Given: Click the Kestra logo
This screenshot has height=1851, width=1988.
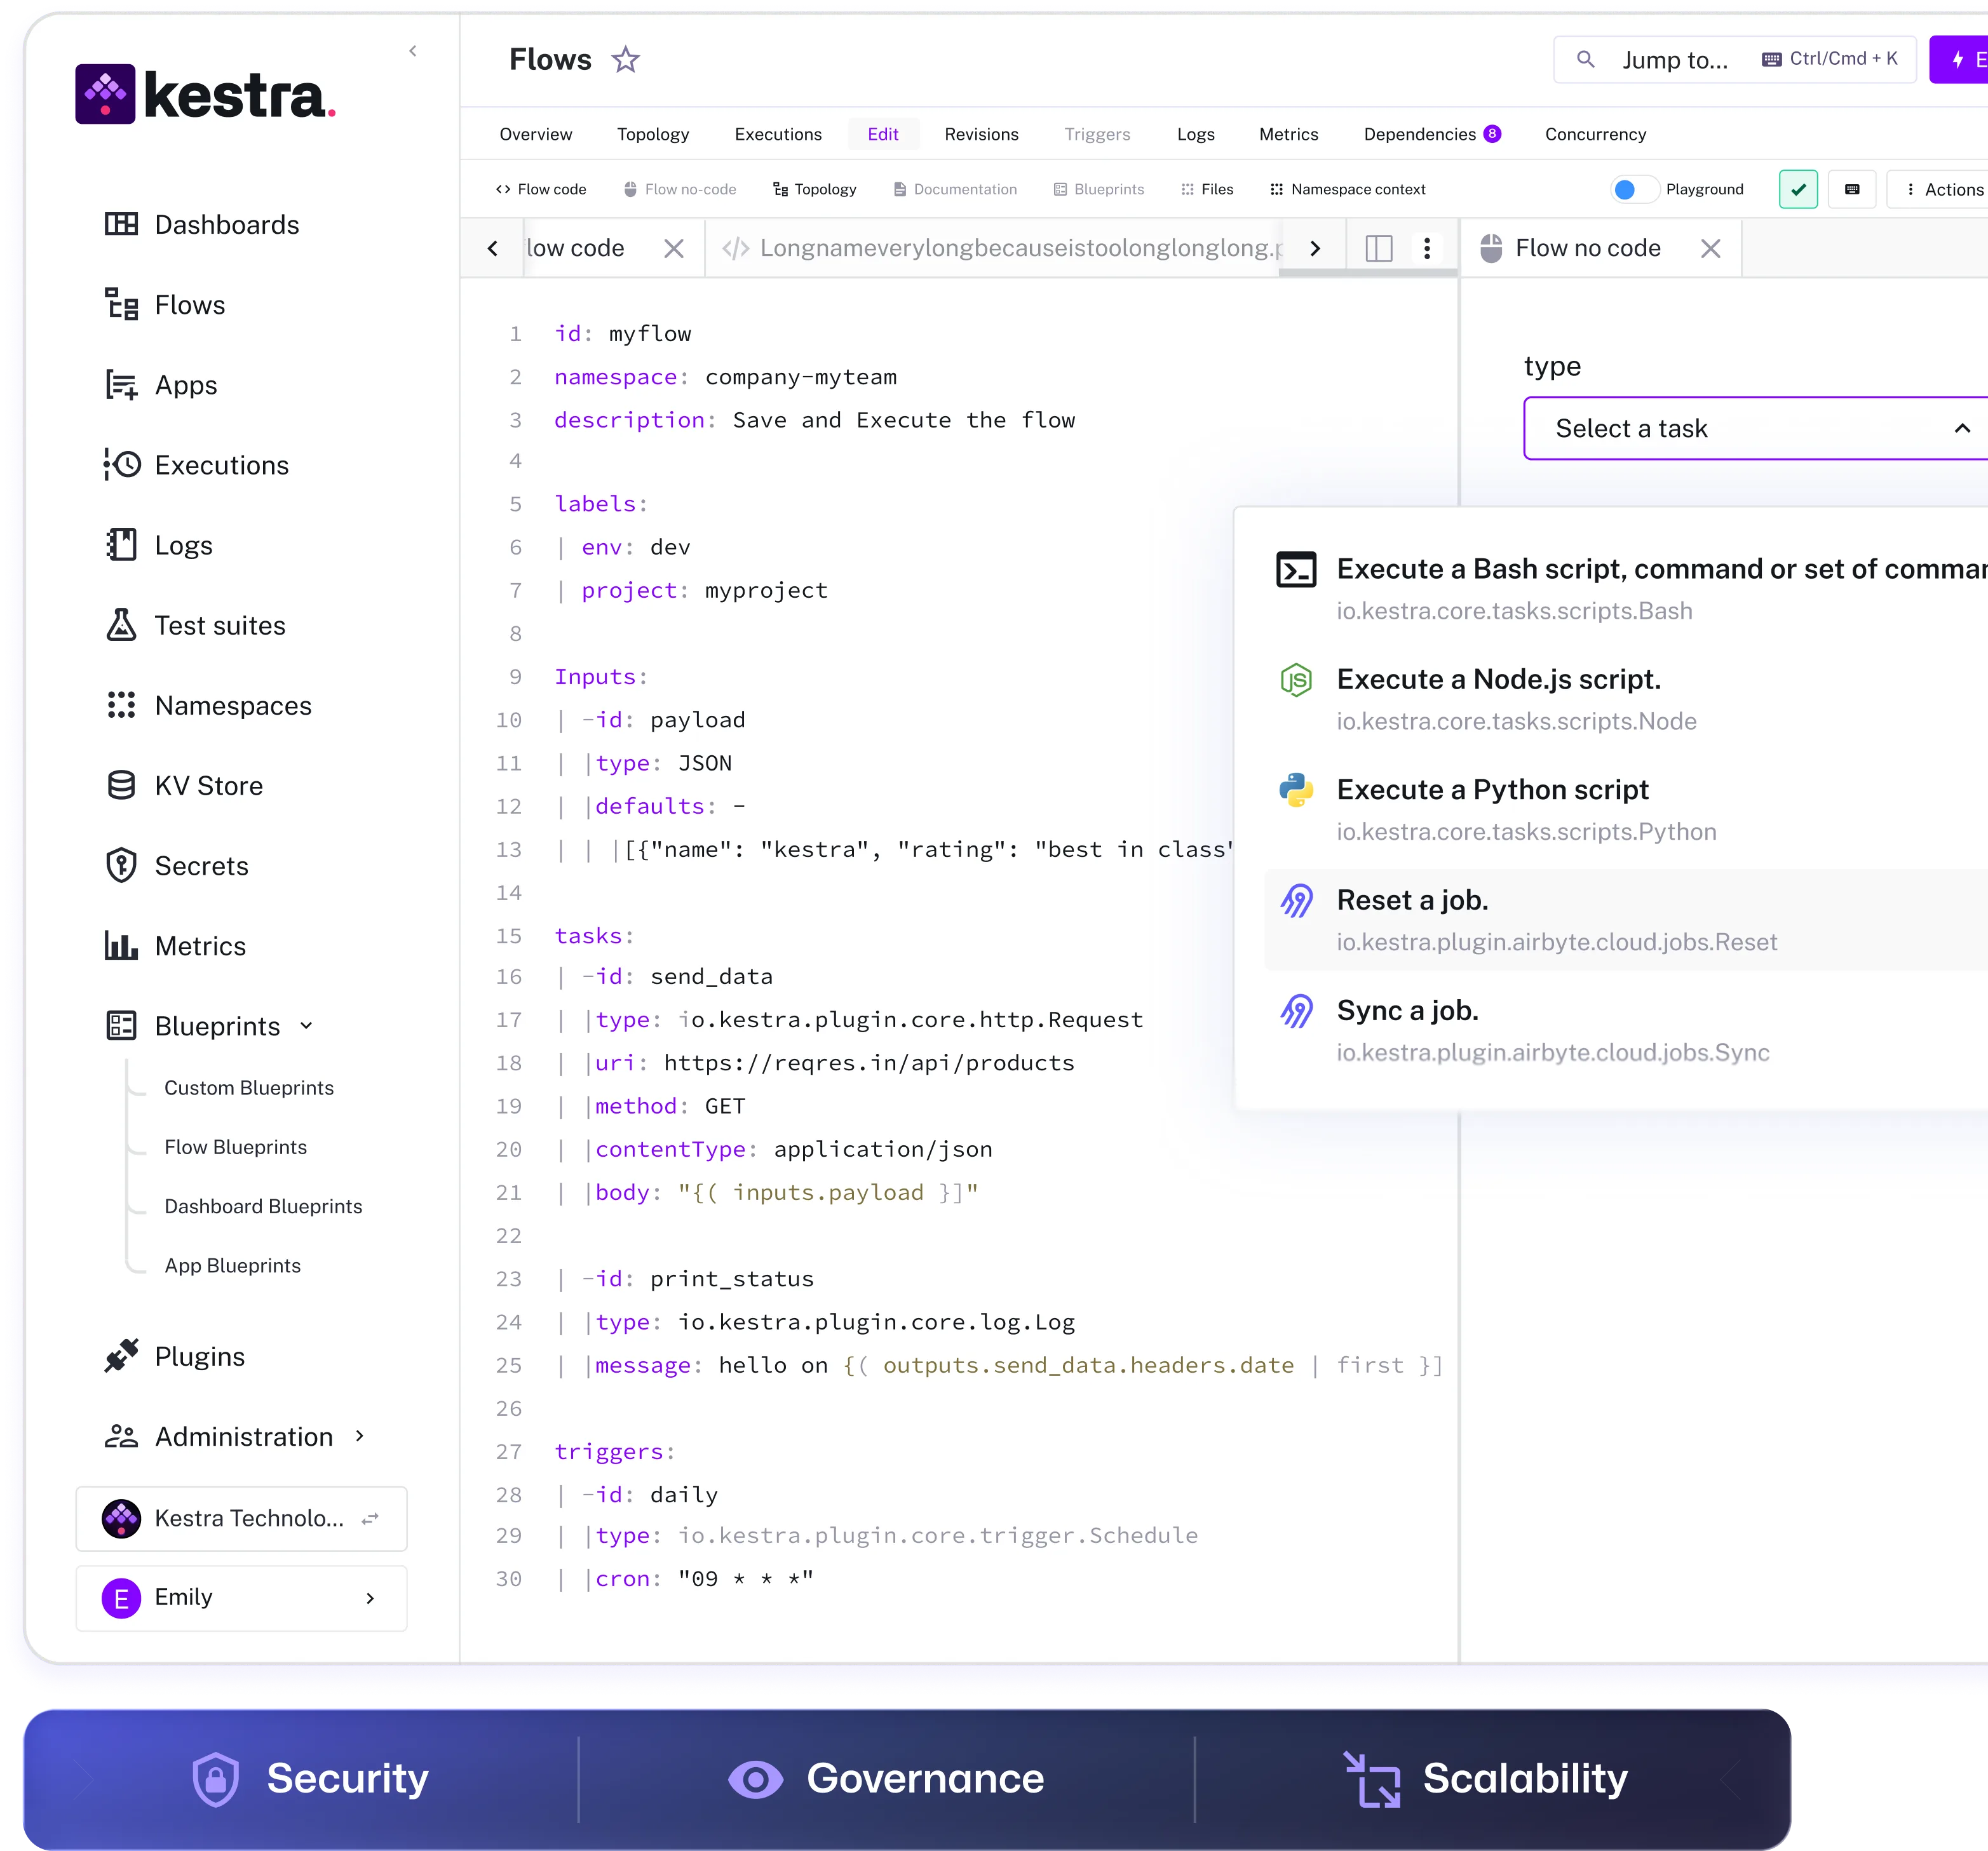Looking at the screenshot, I should click(x=205, y=95).
